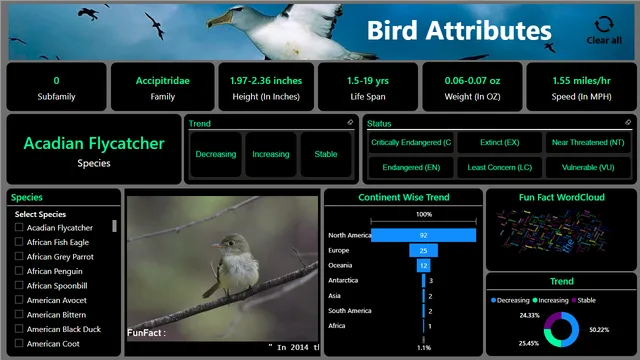Viewport: 640px width, 360px height.
Task: Click the South America bar in funnel chart
Action: coord(424,311)
